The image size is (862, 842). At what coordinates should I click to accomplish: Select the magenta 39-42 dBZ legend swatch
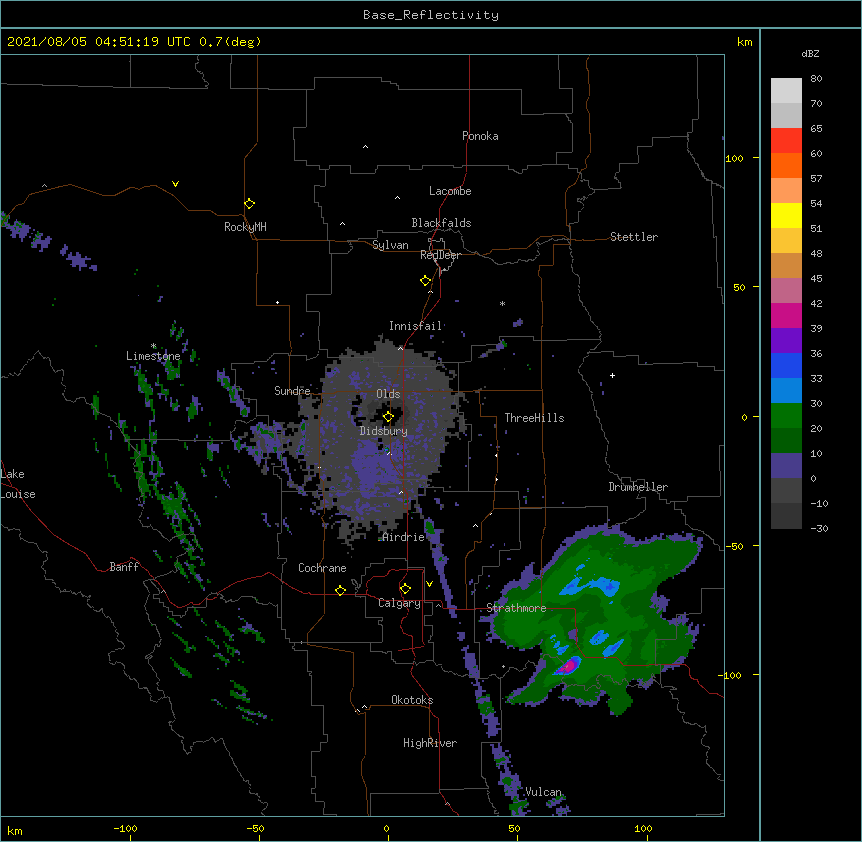[x=786, y=315]
